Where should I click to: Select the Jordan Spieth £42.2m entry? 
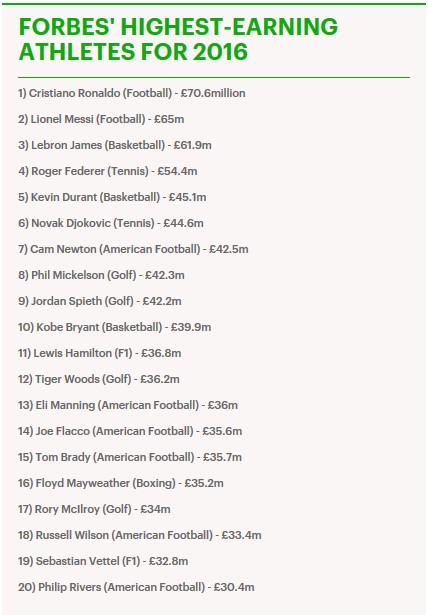[100, 302]
